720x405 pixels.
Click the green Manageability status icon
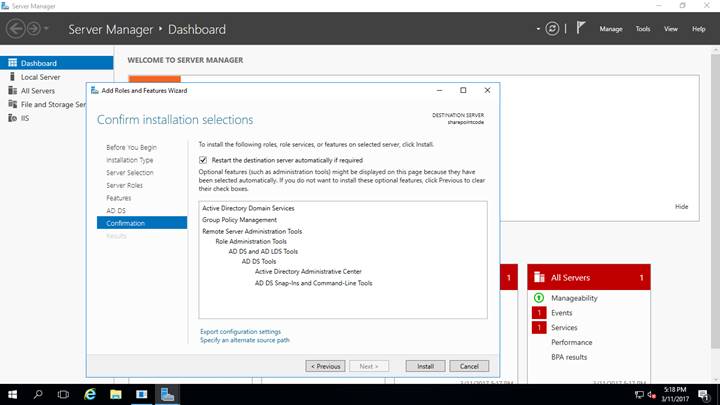539,298
